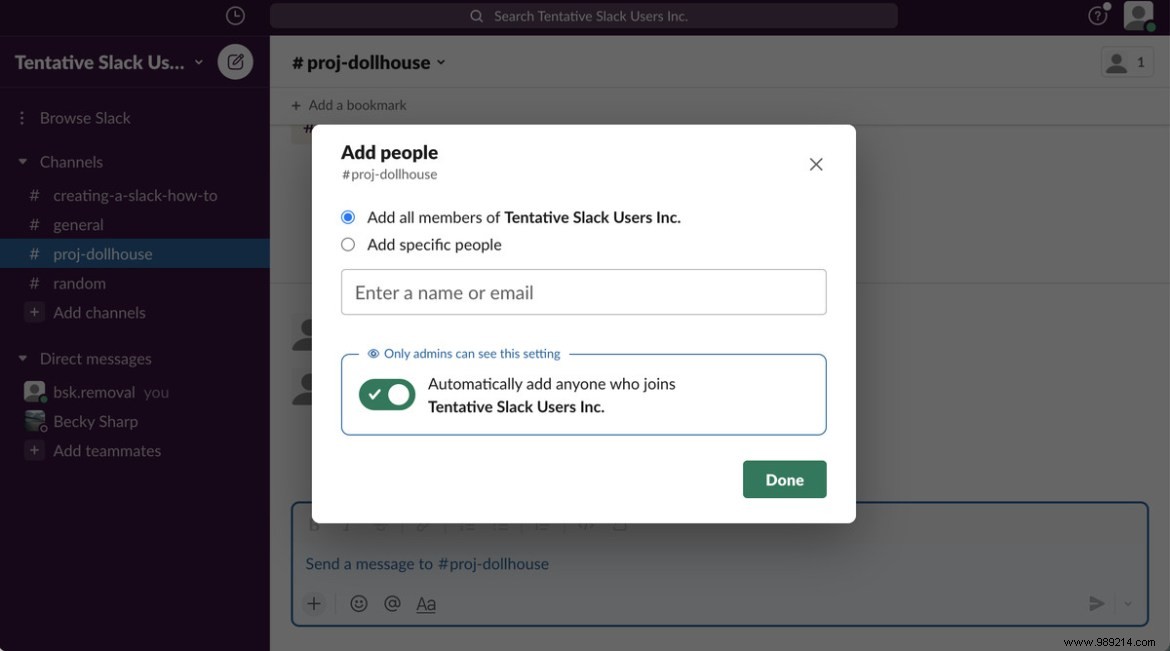Image resolution: width=1170 pixels, height=651 pixels.
Task: Click the mention (@) icon in composer
Action: tap(391, 603)
